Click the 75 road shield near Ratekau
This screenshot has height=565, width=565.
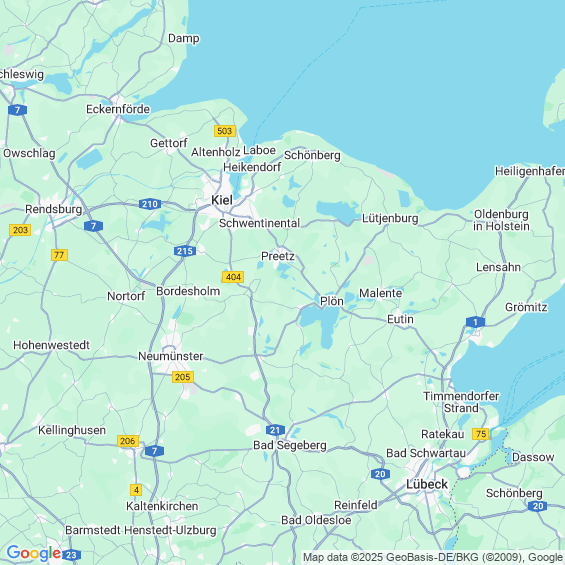point(481,434)
